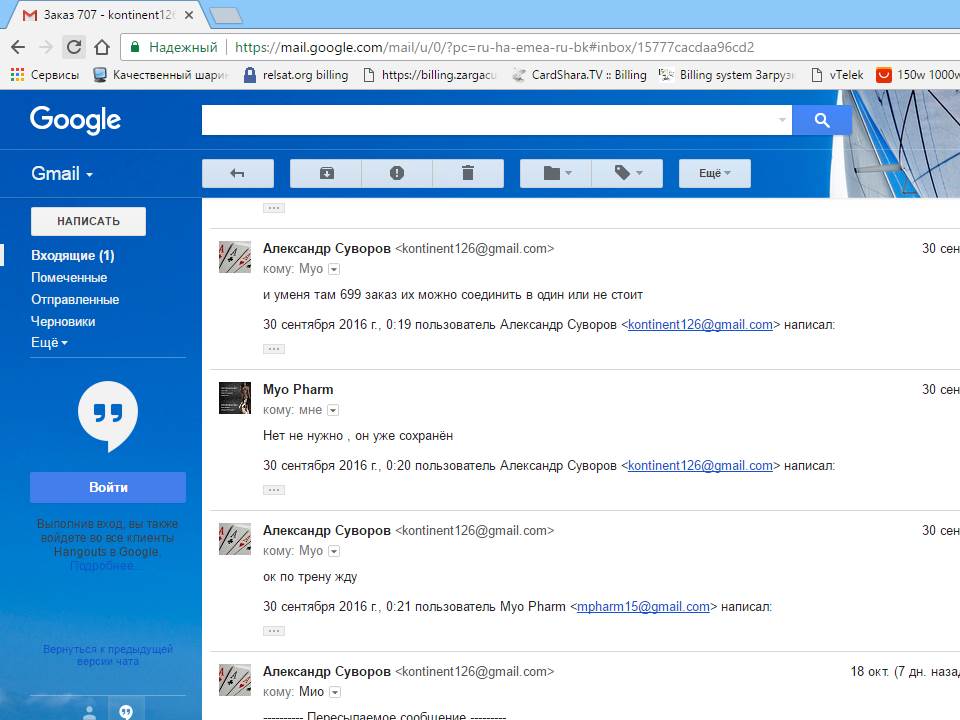Image resolution: width=960 pixels, height=720 pixels.
Task: Open the Gmail product switcher dropdown
Action: 62,173
